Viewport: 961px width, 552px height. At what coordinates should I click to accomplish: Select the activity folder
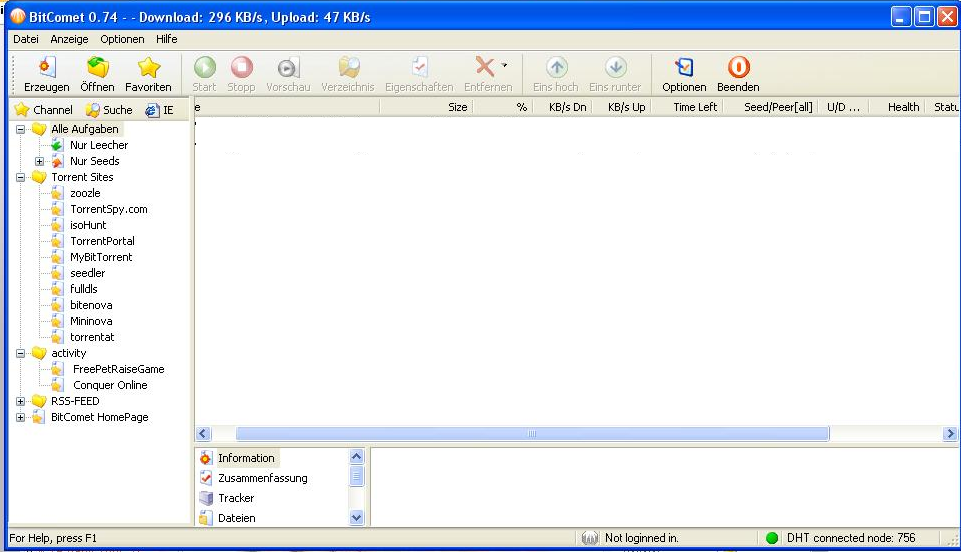[x=69, y=353]
